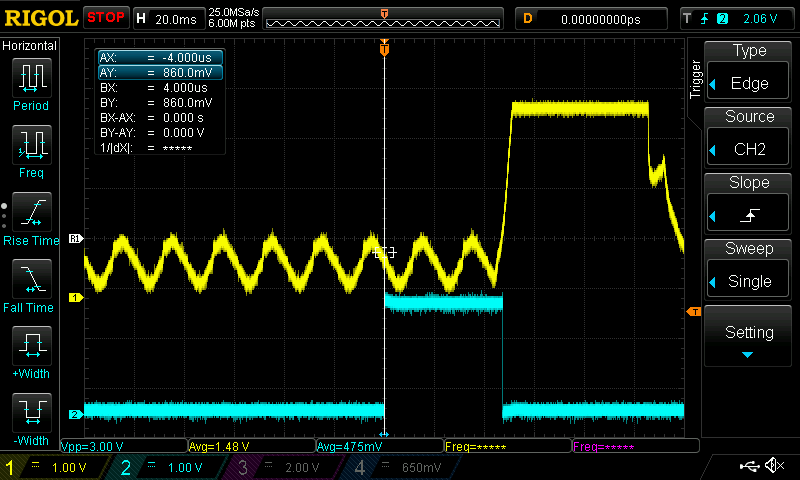Open the trigger Slope selection menu
Viewport: 800px width, 480px height.
click(748, 214)
